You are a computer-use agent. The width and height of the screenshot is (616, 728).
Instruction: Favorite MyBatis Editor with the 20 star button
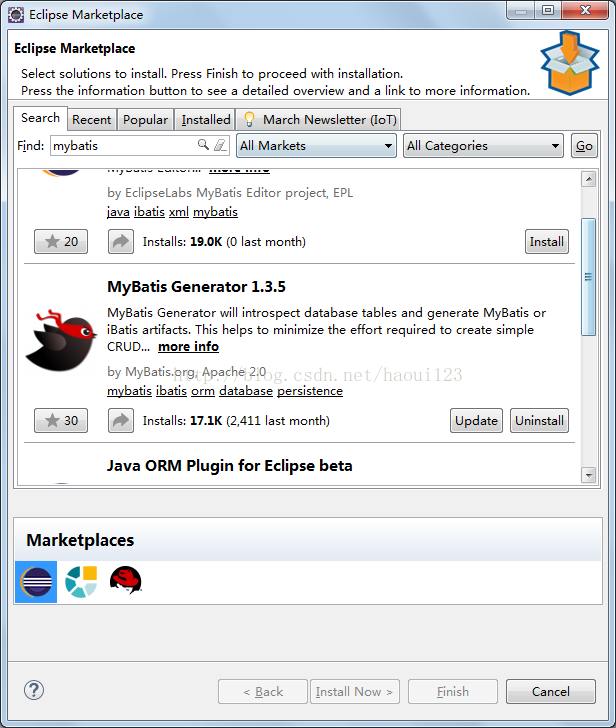point(61,241)
